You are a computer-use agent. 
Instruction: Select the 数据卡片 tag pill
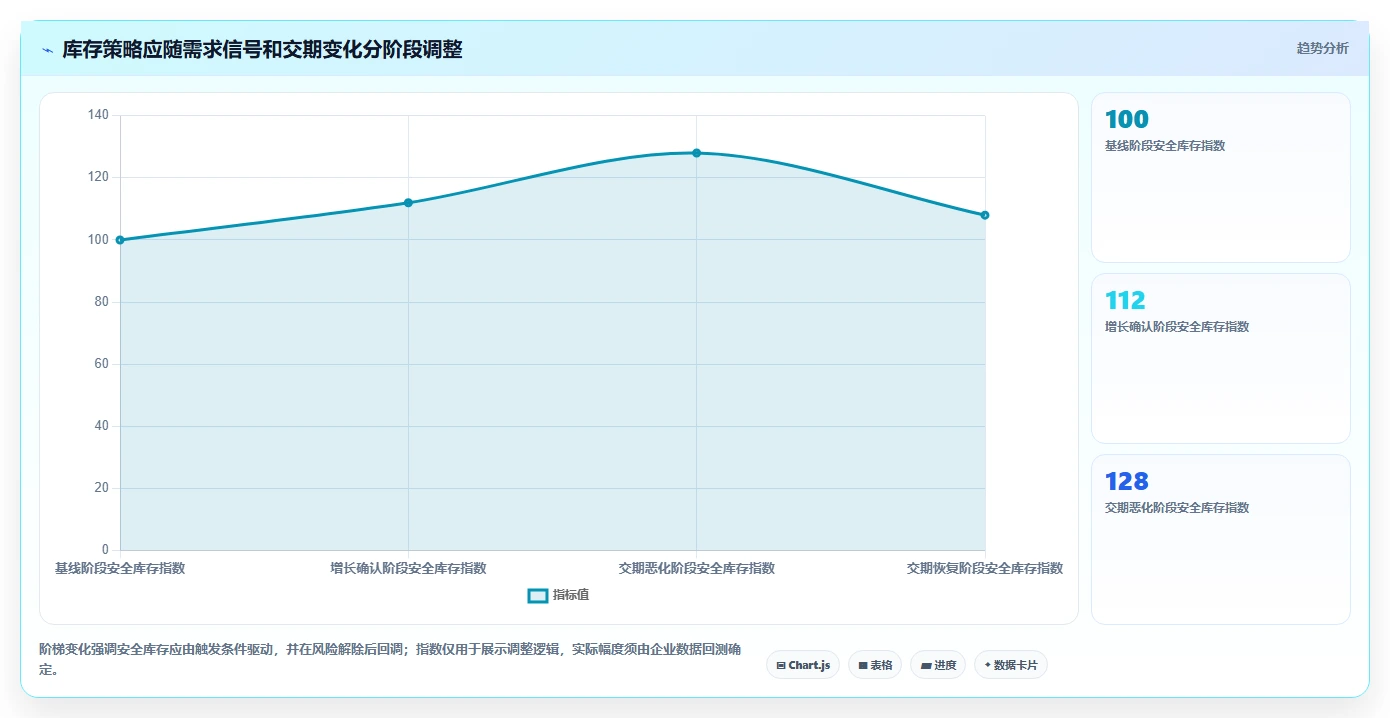[x=1011, y=665]
